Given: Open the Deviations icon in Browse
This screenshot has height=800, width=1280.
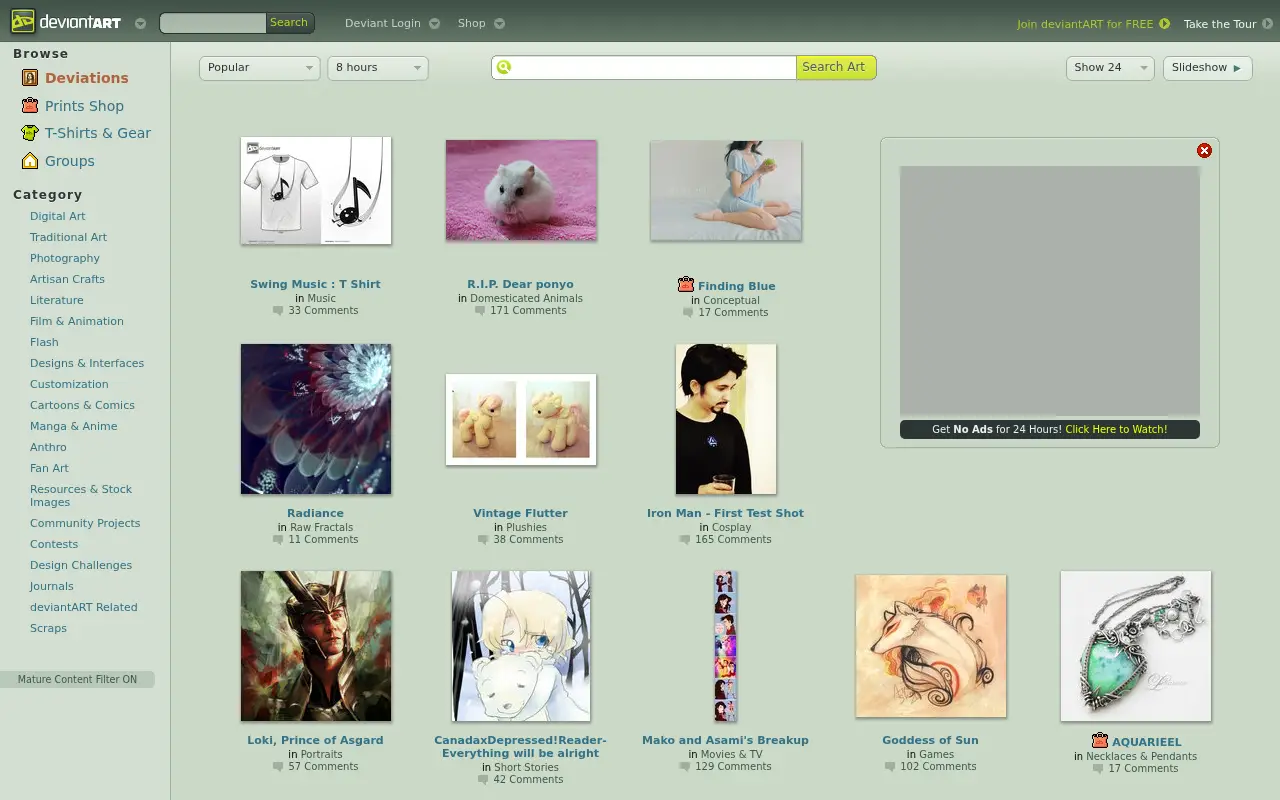Looking at the screenshot, I should tap(30, 77).
